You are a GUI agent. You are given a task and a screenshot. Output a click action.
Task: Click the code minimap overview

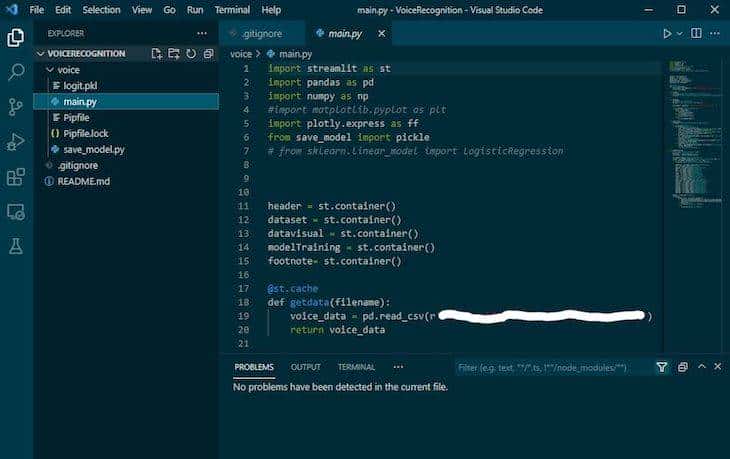[x=695, y=135]
